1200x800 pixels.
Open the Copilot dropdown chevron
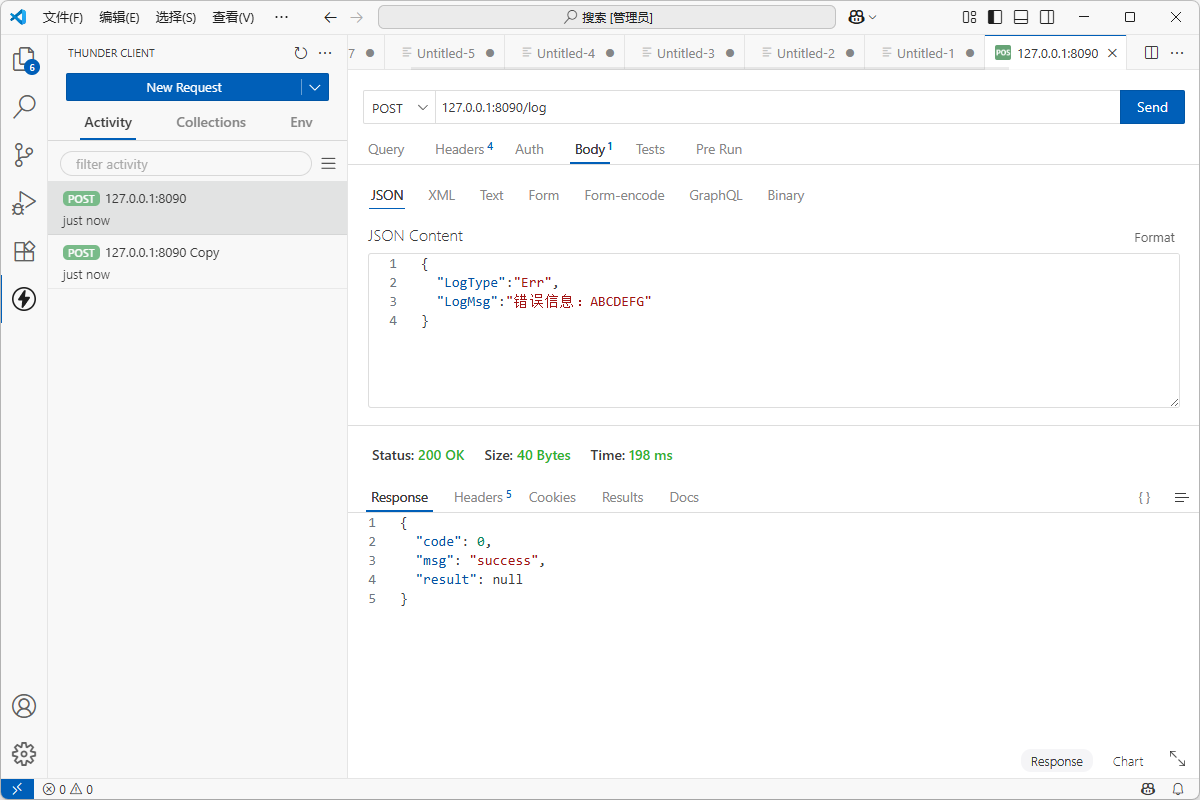point(873,17)
